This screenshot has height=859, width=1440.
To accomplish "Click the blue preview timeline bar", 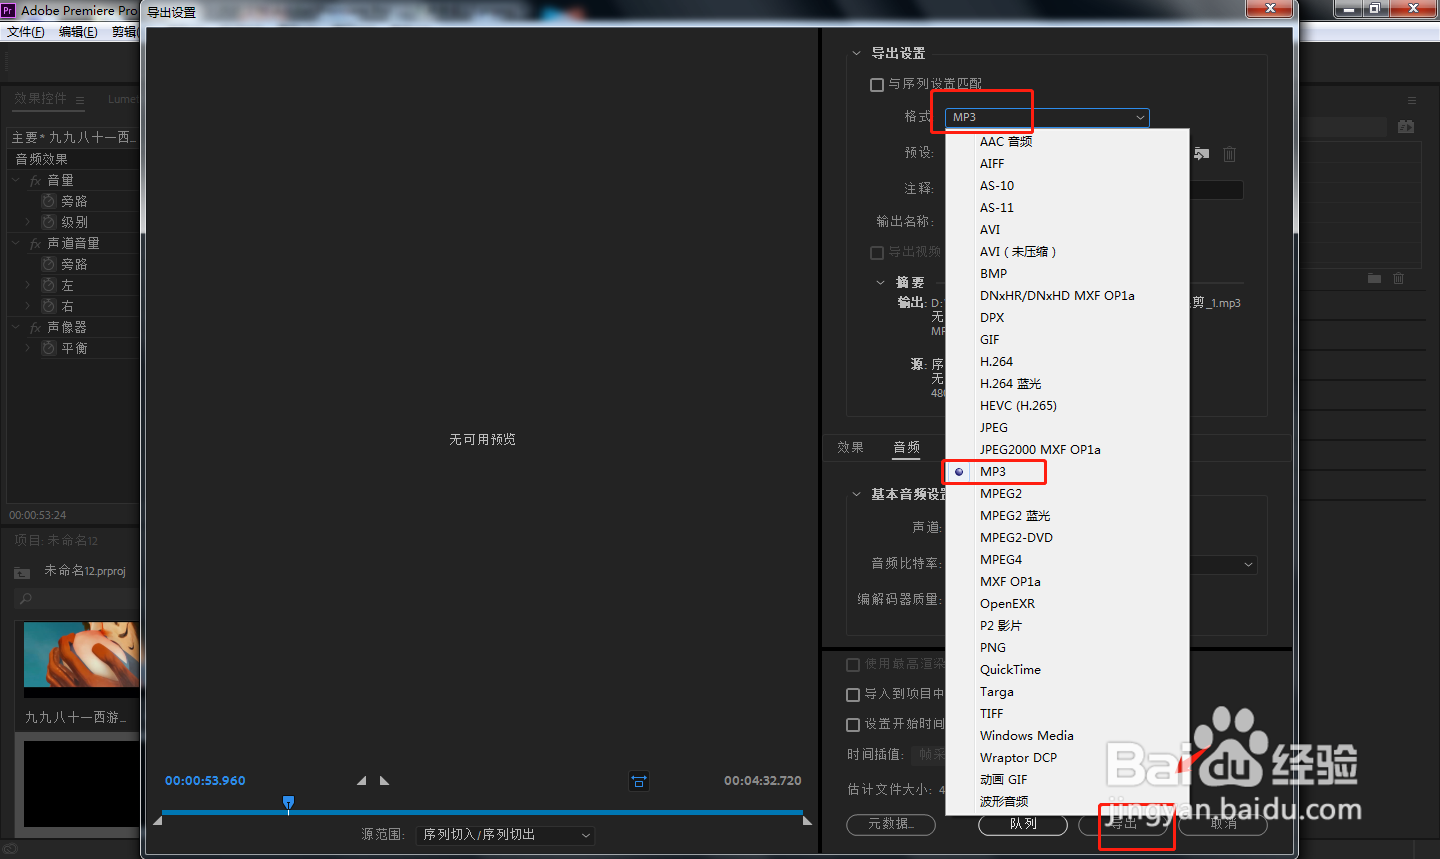I will coord(482,813).
